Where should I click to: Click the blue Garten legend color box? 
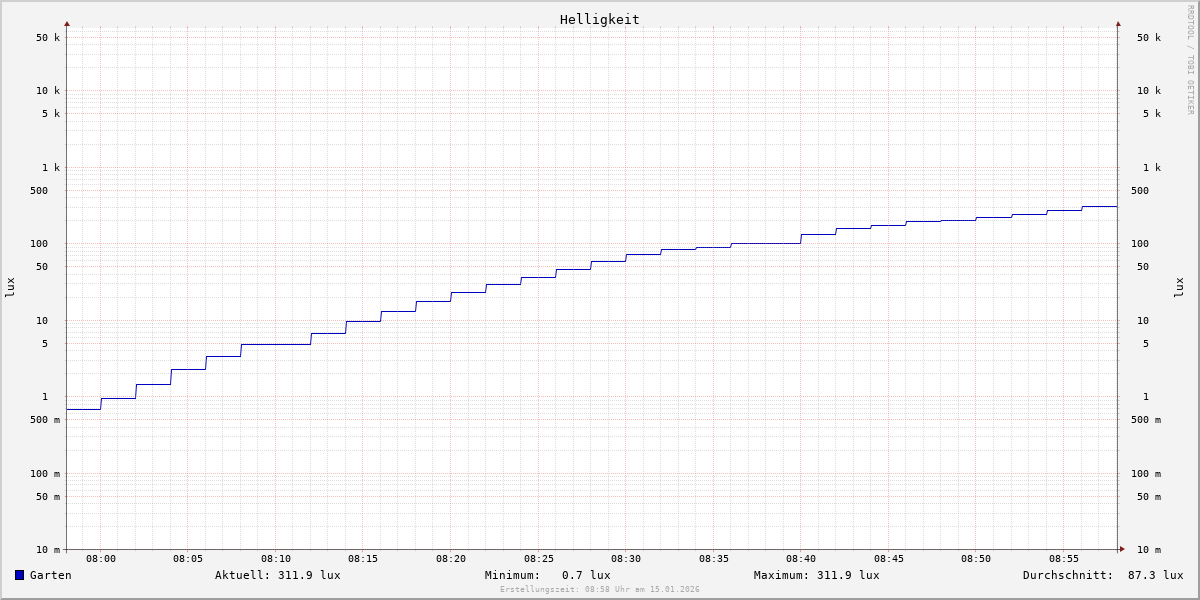pos(19,575)
